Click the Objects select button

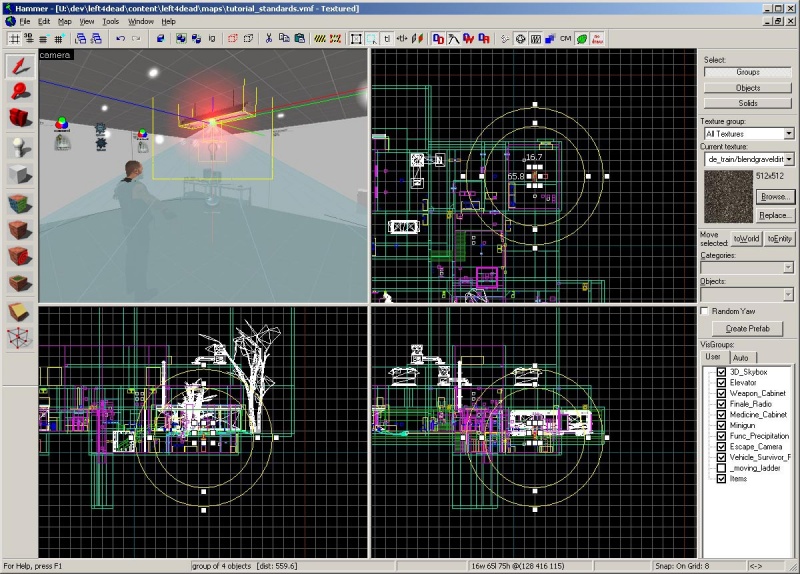click(748, 88)
